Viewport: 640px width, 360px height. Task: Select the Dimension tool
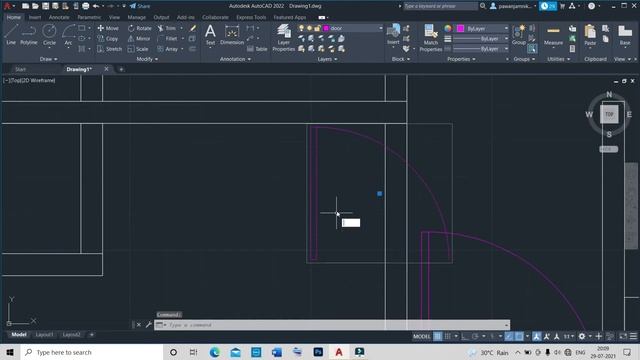click(x=232, y=34)
